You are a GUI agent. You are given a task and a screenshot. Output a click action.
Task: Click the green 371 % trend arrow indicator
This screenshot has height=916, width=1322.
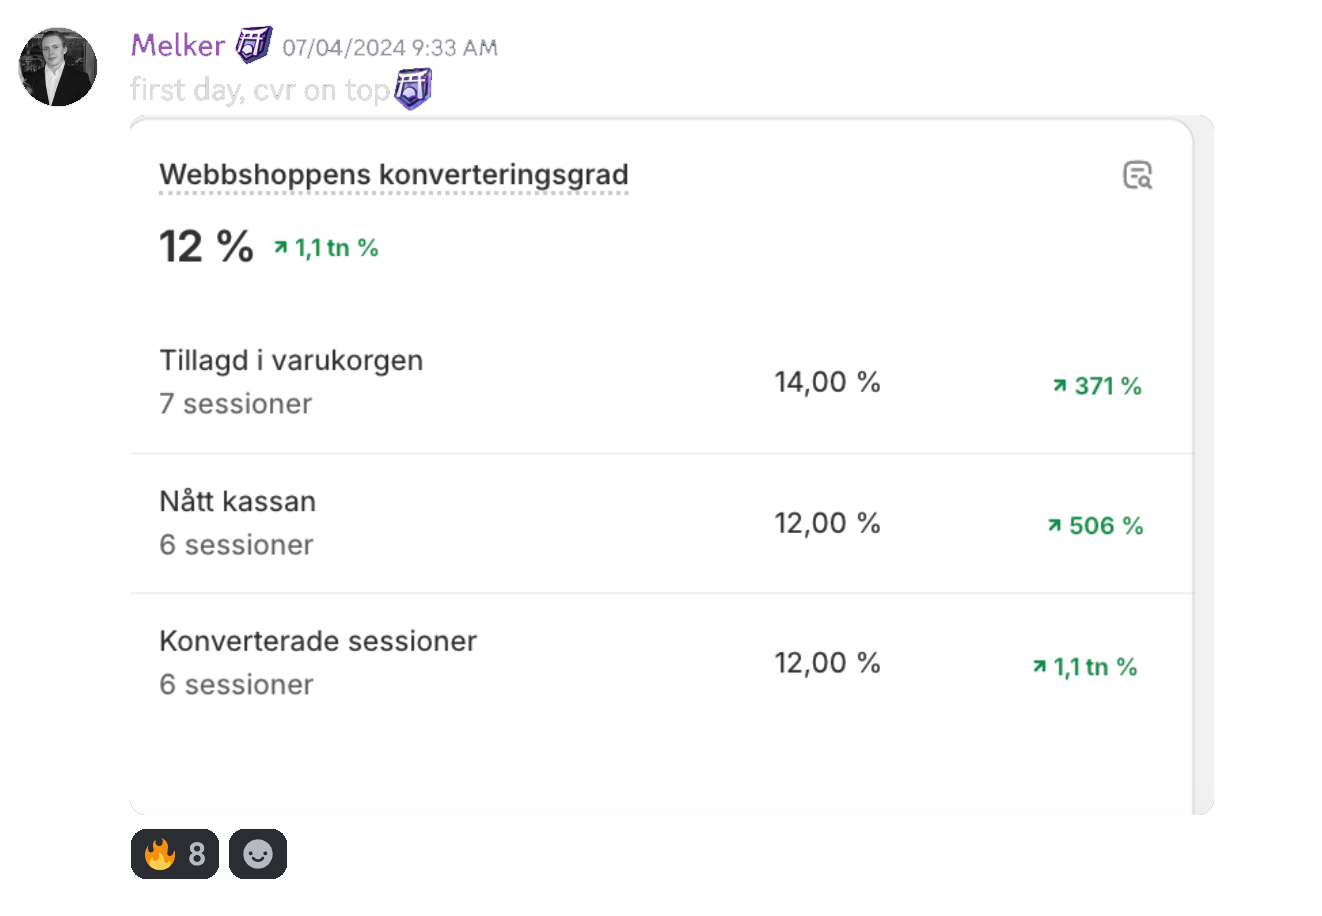pyautogui.click(x=1097, y=386)
